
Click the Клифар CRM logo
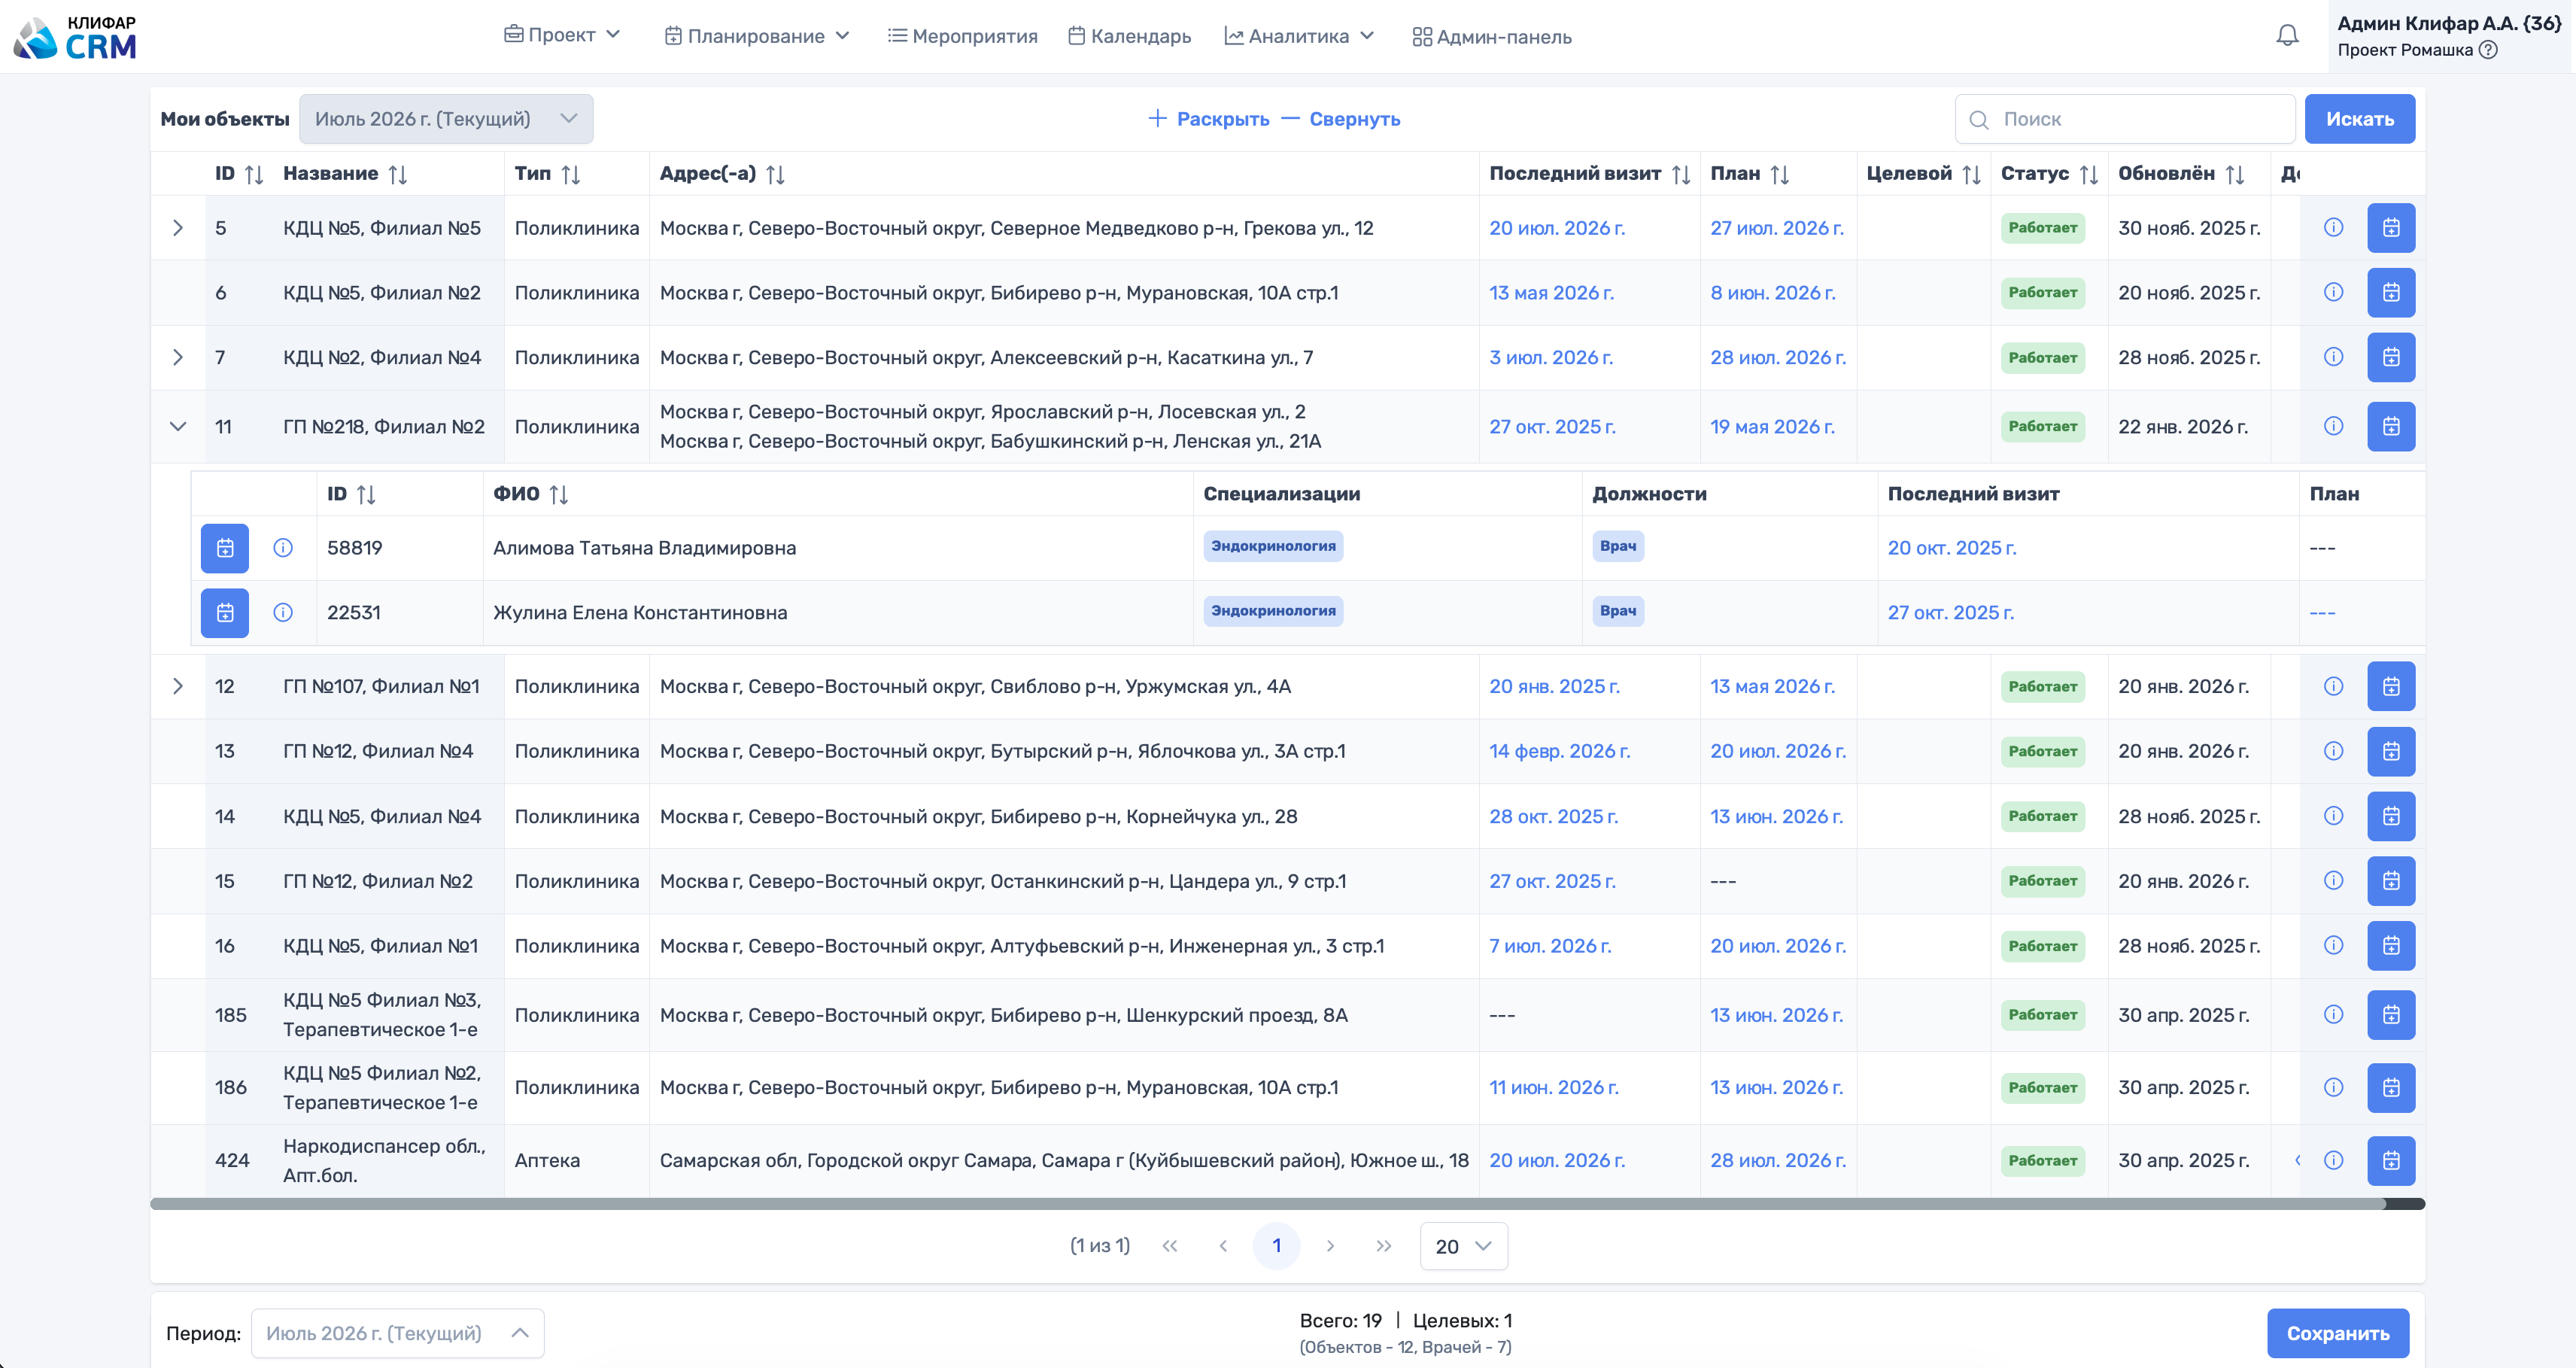tap(75, 37)
